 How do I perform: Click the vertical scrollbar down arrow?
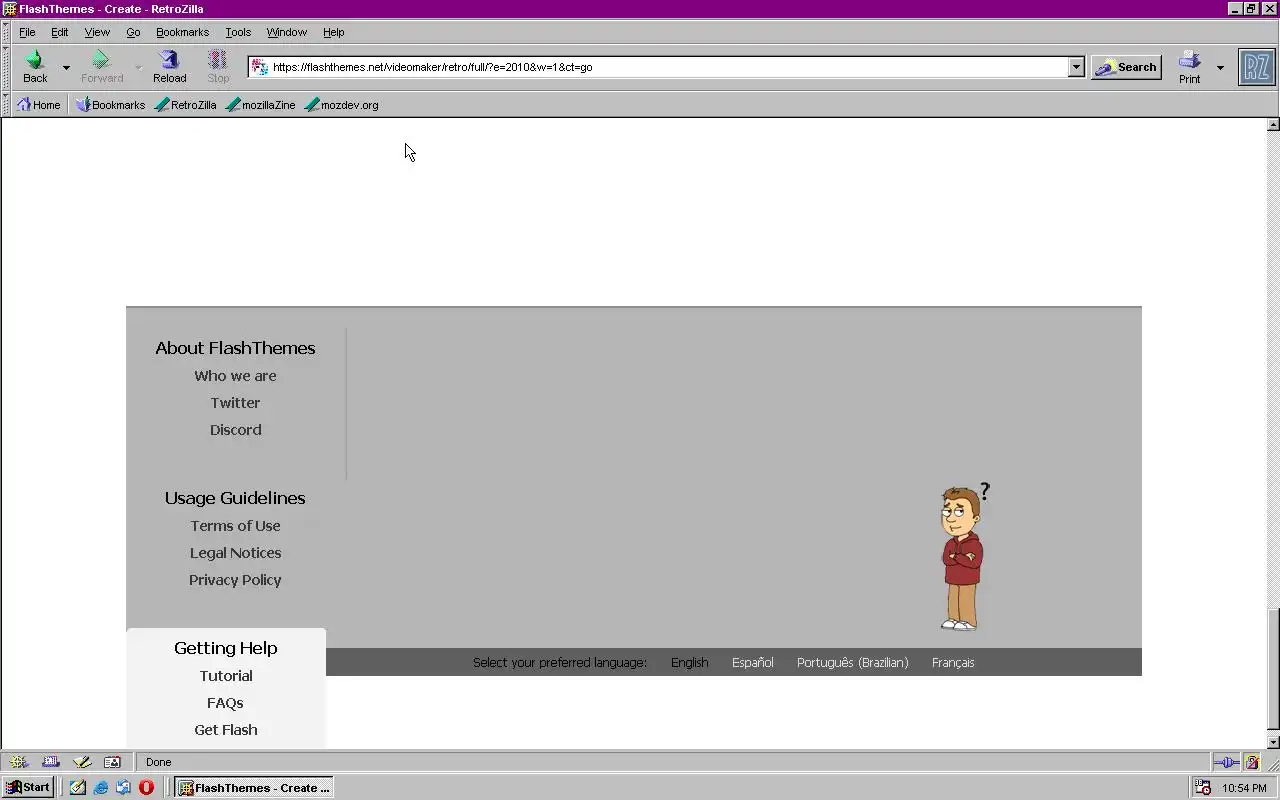tap(1273, 742)
